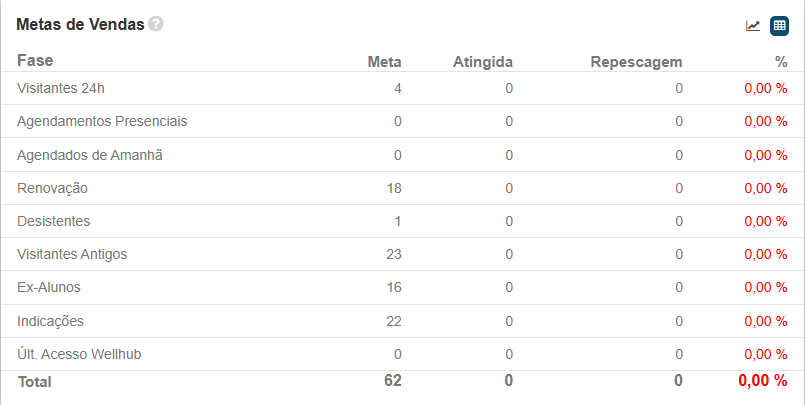The image size is (805, 405).
Task: Click the Desistentes phase label
Action: pyautogui.click(x=54, y=221)
